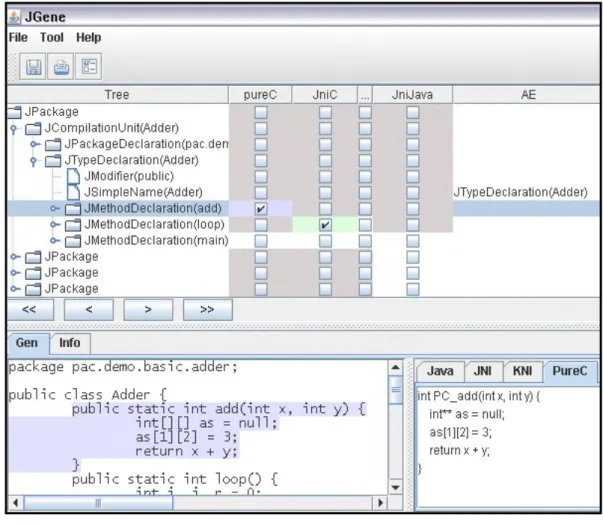
Task: Click source pane horizontal scrollbar thumb
Action: tap(98, 503)
